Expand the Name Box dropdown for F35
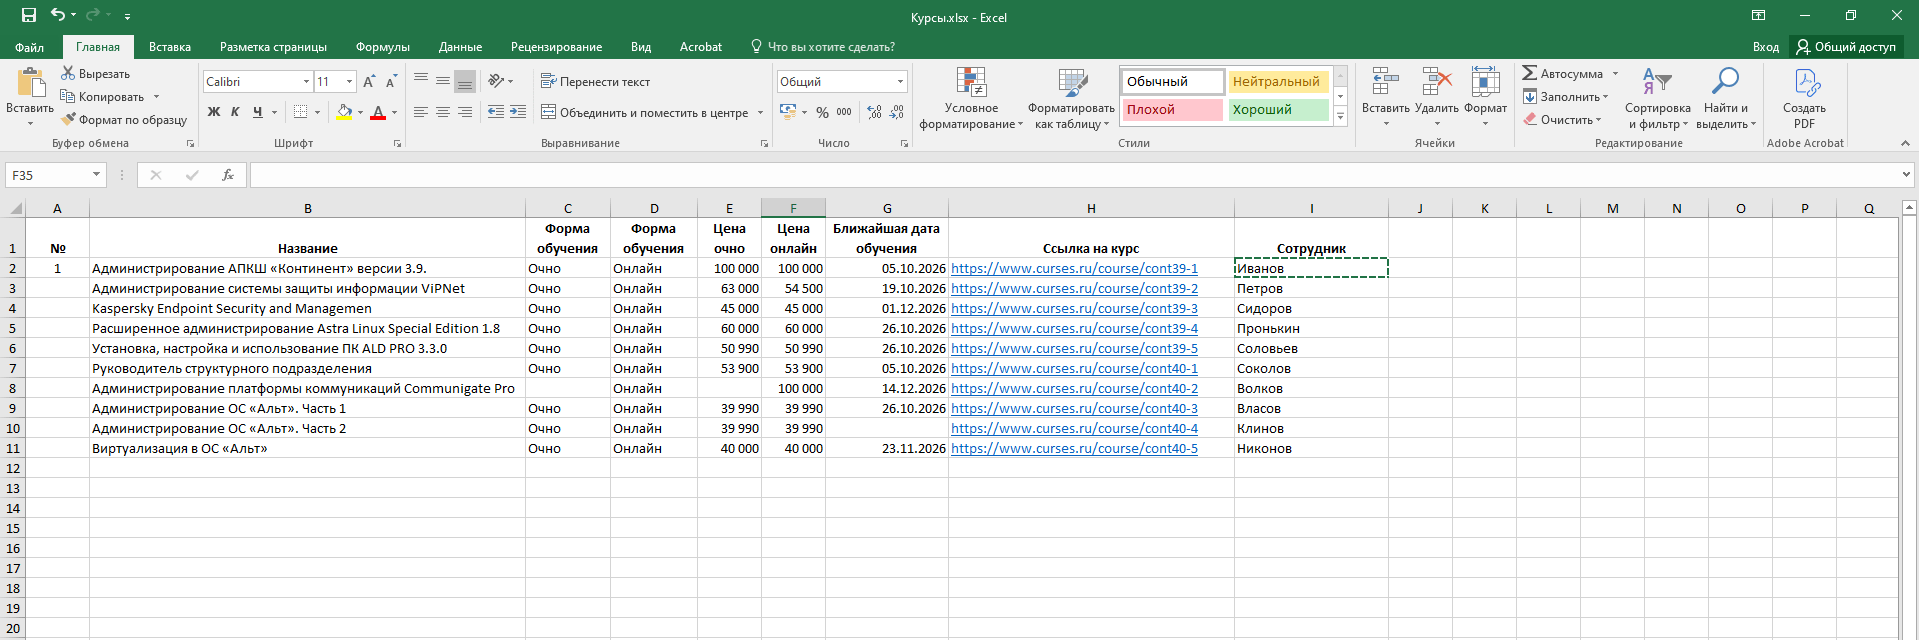Screen dimensions: 1919x640 pos(96,175)
